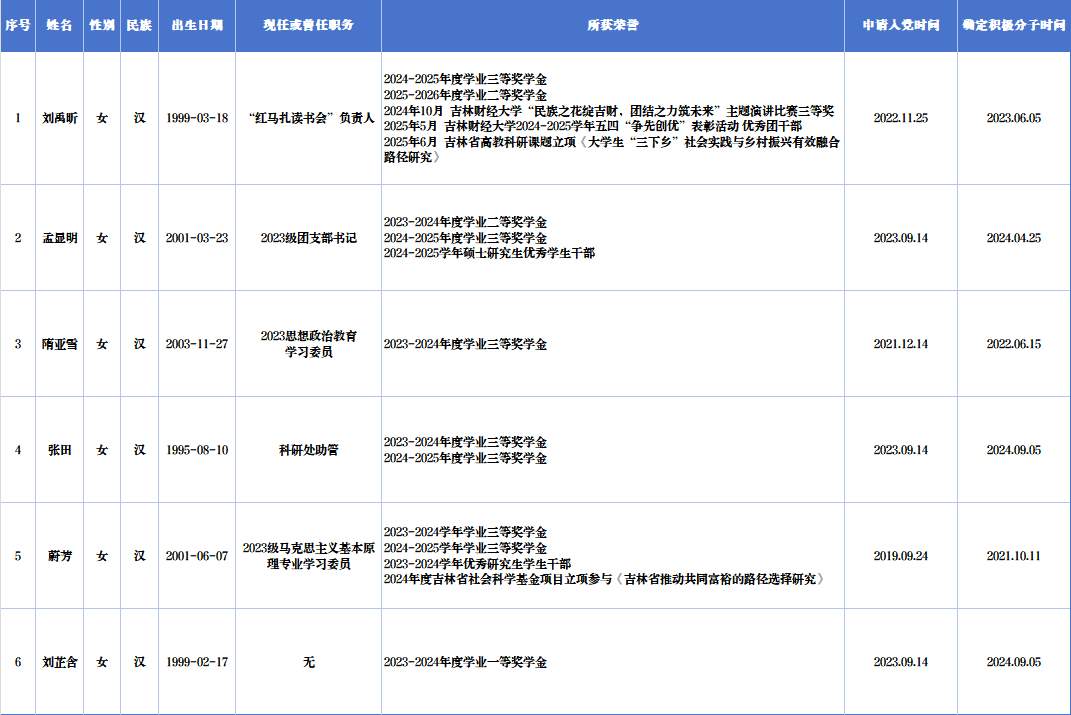Select the 姓名 column header
Viewport: 1071px width, 715px height.
coord(59,26)
